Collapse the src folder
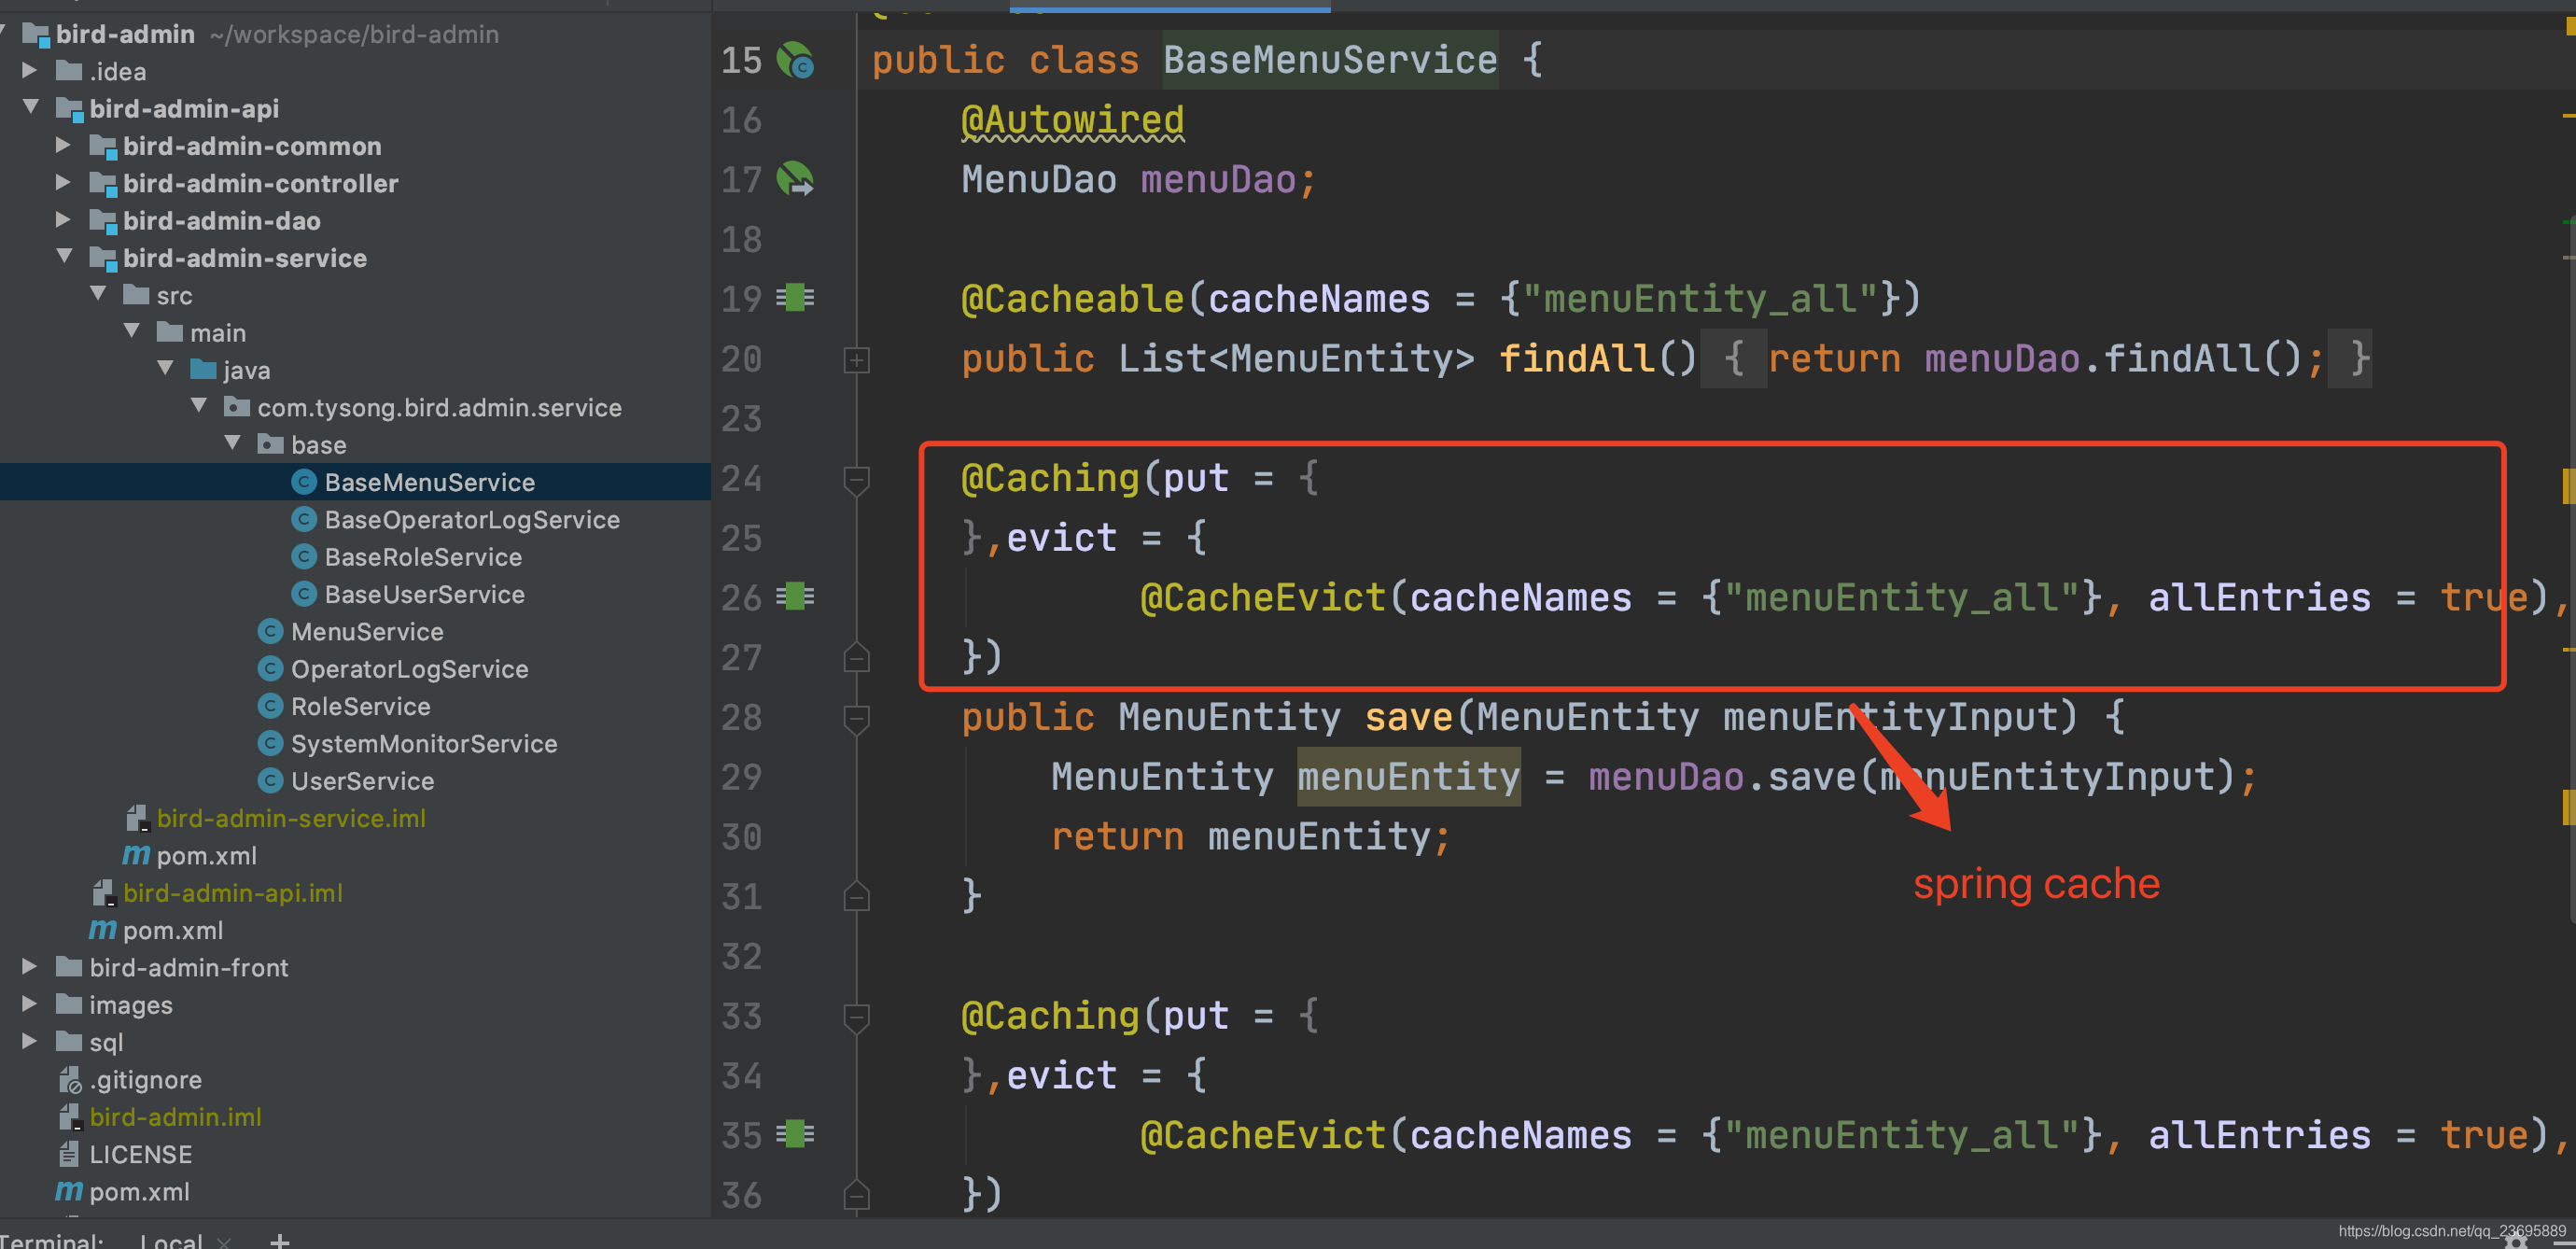Viewport: 2576px width, 1249px height. coord(98,293)
